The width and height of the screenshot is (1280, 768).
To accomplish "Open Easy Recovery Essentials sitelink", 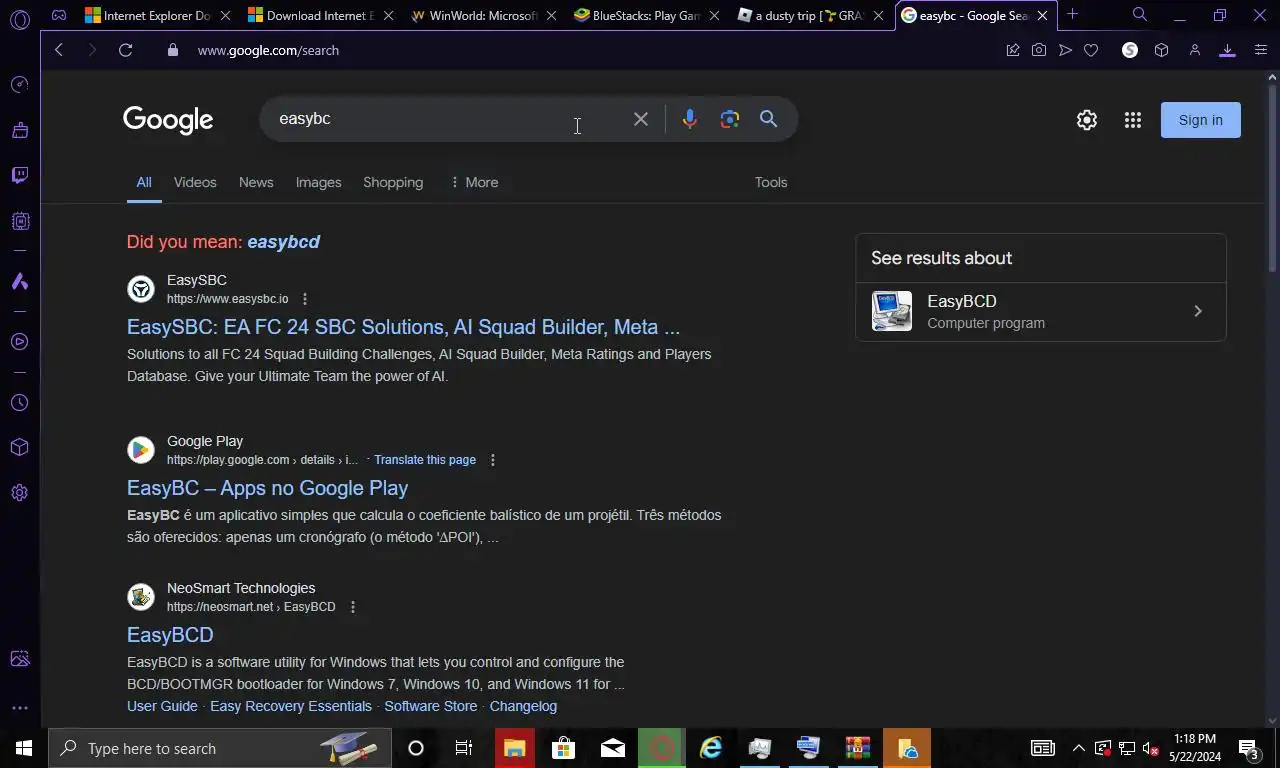I will [x=291, y=706].
